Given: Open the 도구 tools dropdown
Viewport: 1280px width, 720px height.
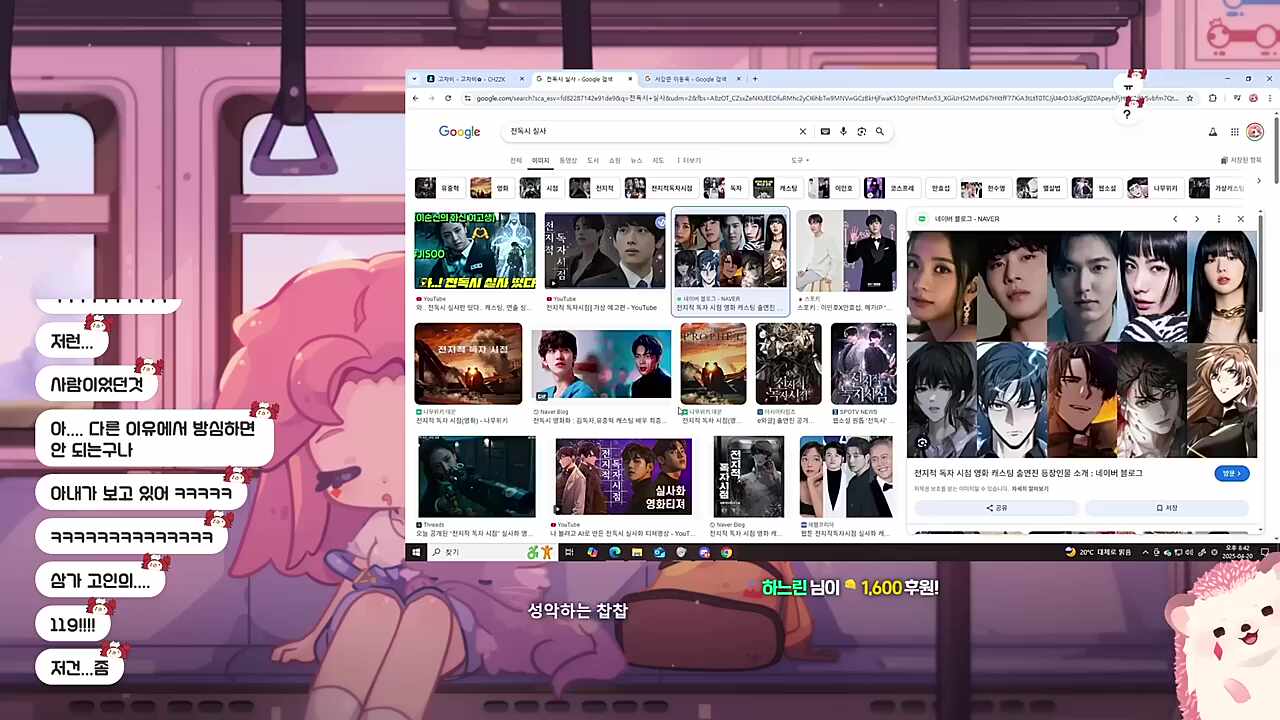Looking at the screenshot, I should point(800,160).
